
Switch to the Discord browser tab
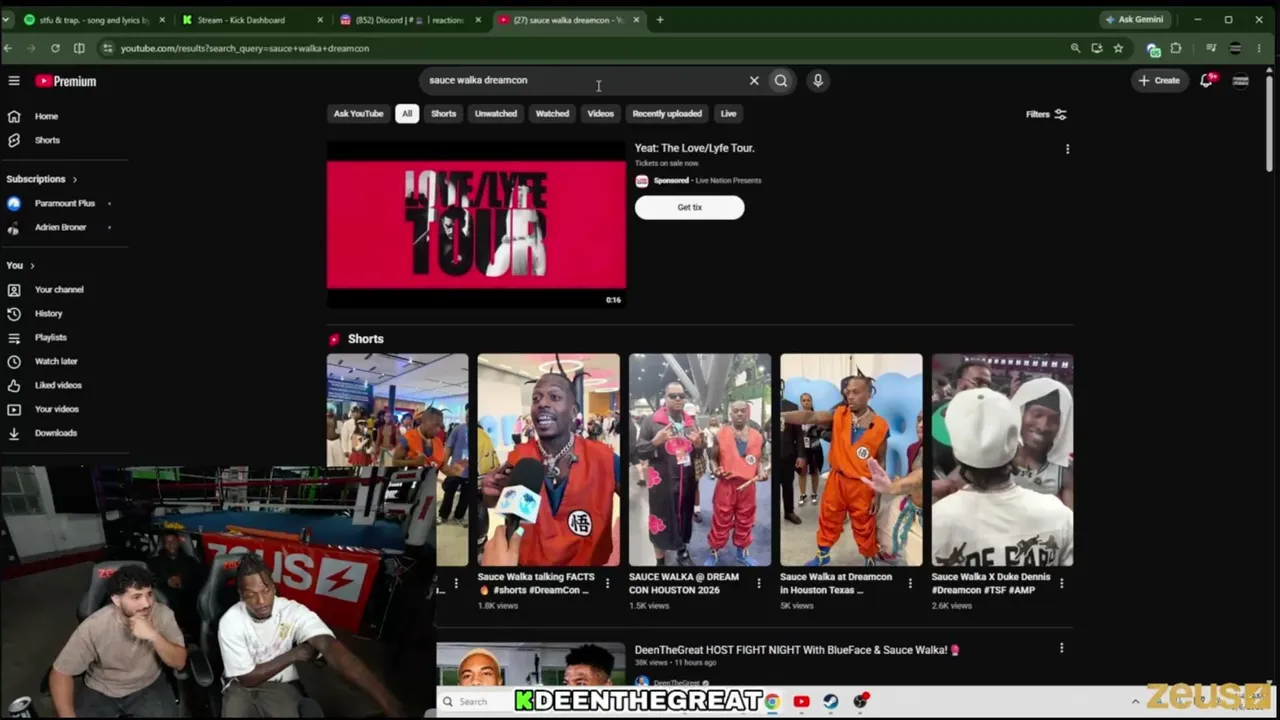pyautogui.click(x=410, y=20)
